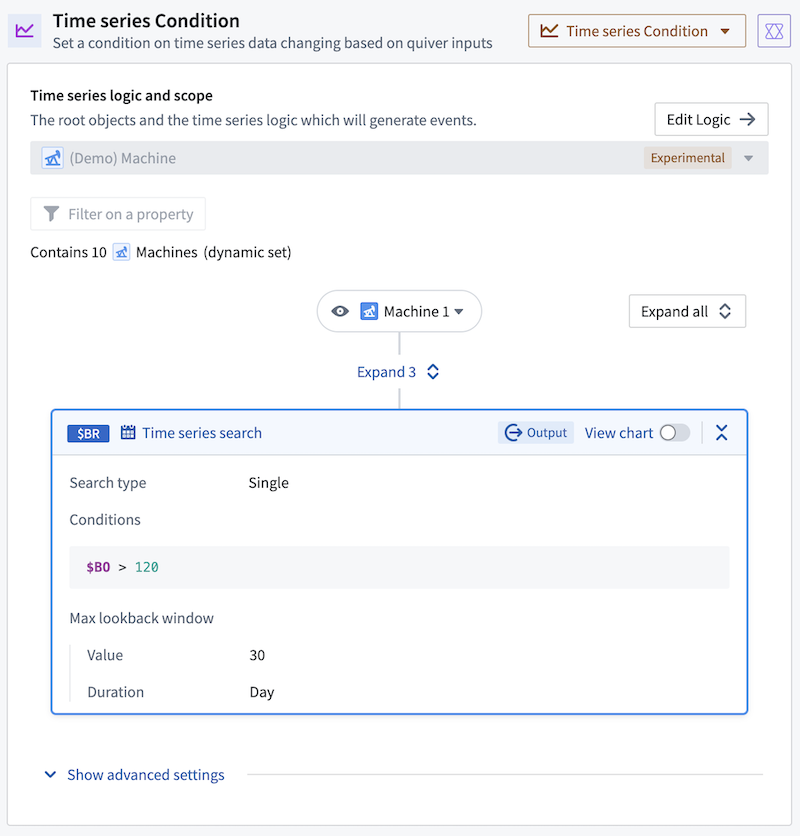Click the Time series search title

[202, 433]
